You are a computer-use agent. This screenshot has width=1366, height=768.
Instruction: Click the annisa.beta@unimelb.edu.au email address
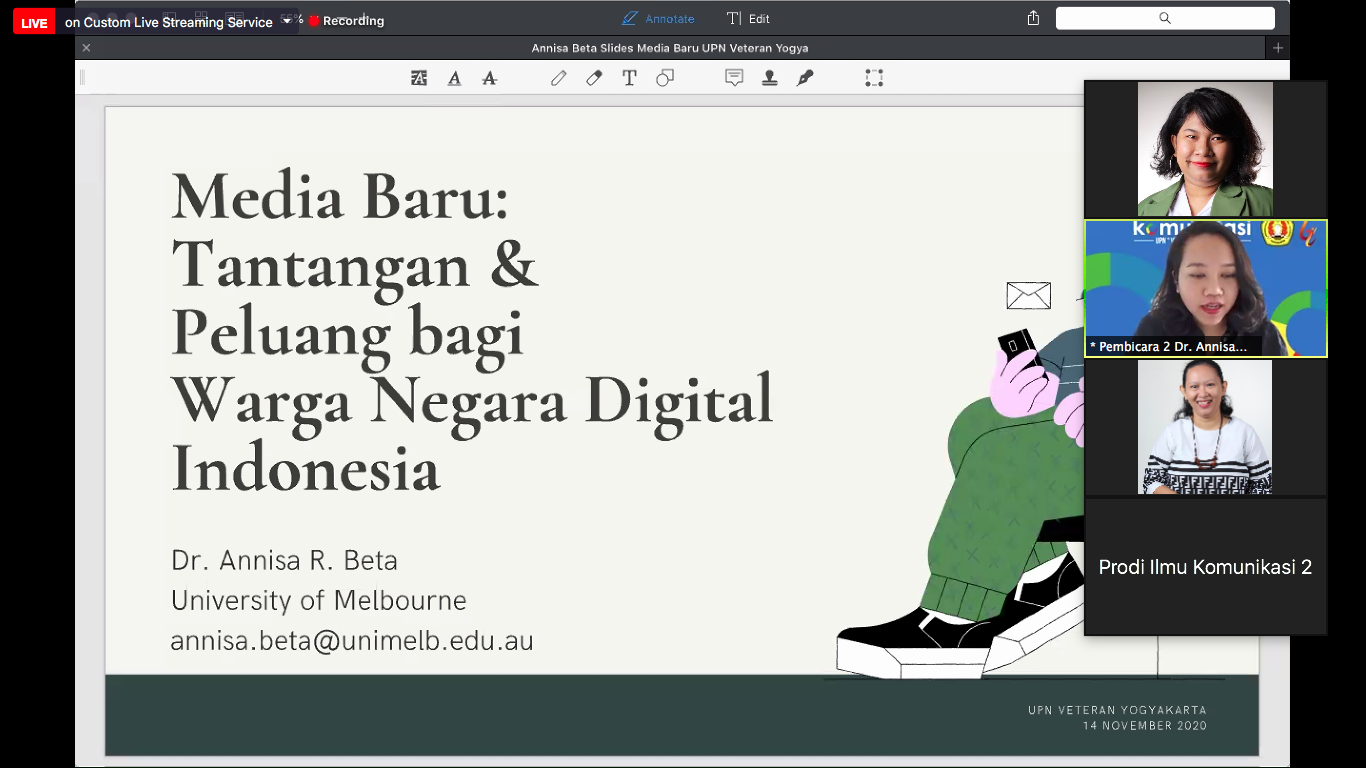(352, 640)
